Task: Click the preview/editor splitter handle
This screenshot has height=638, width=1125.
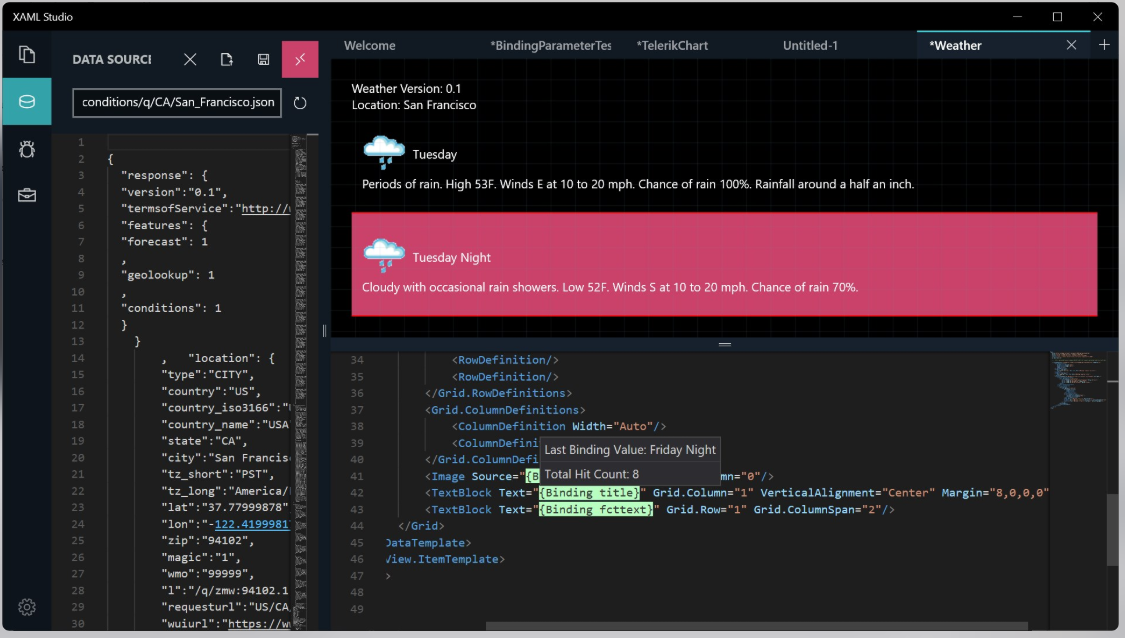Action: coord(725,344)
